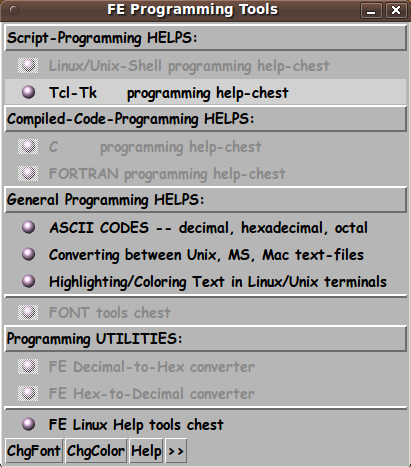Click the sphere icon beside FE Linux Help
Image resolution: width=411 pixels, height=467 pixels.
point(28,424)
